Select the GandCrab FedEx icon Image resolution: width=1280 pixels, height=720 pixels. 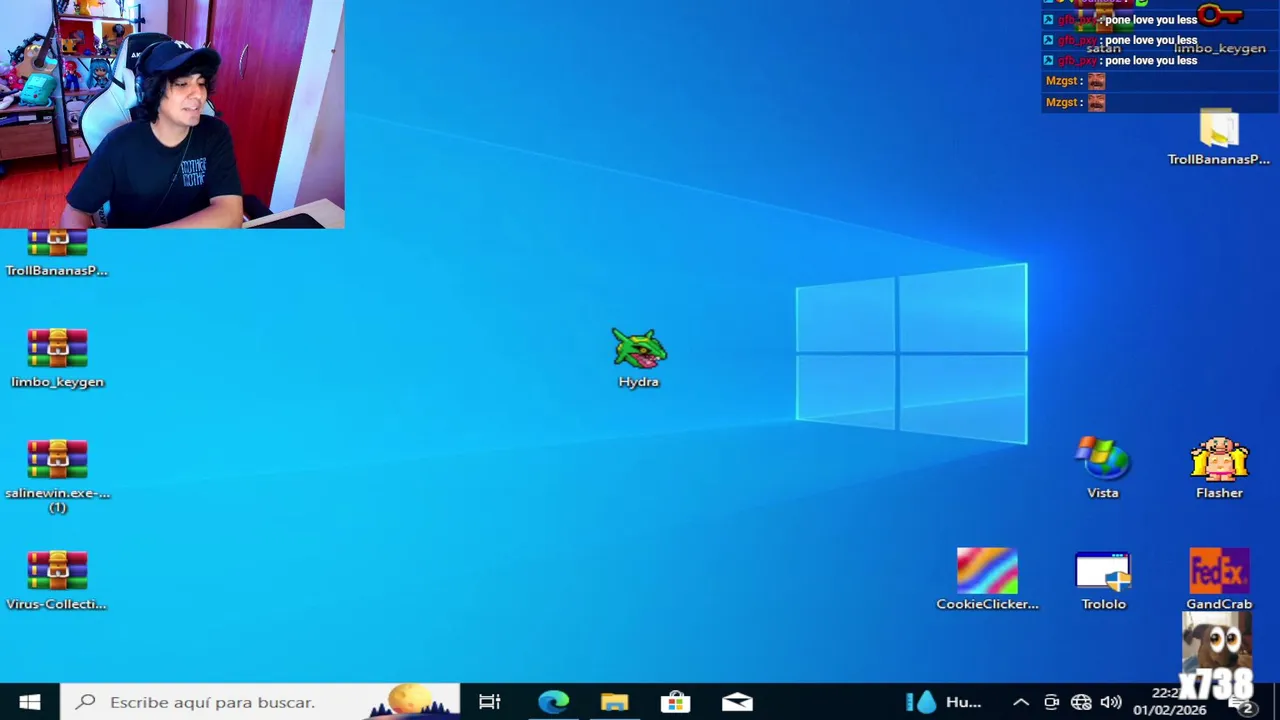point(1219,579)
